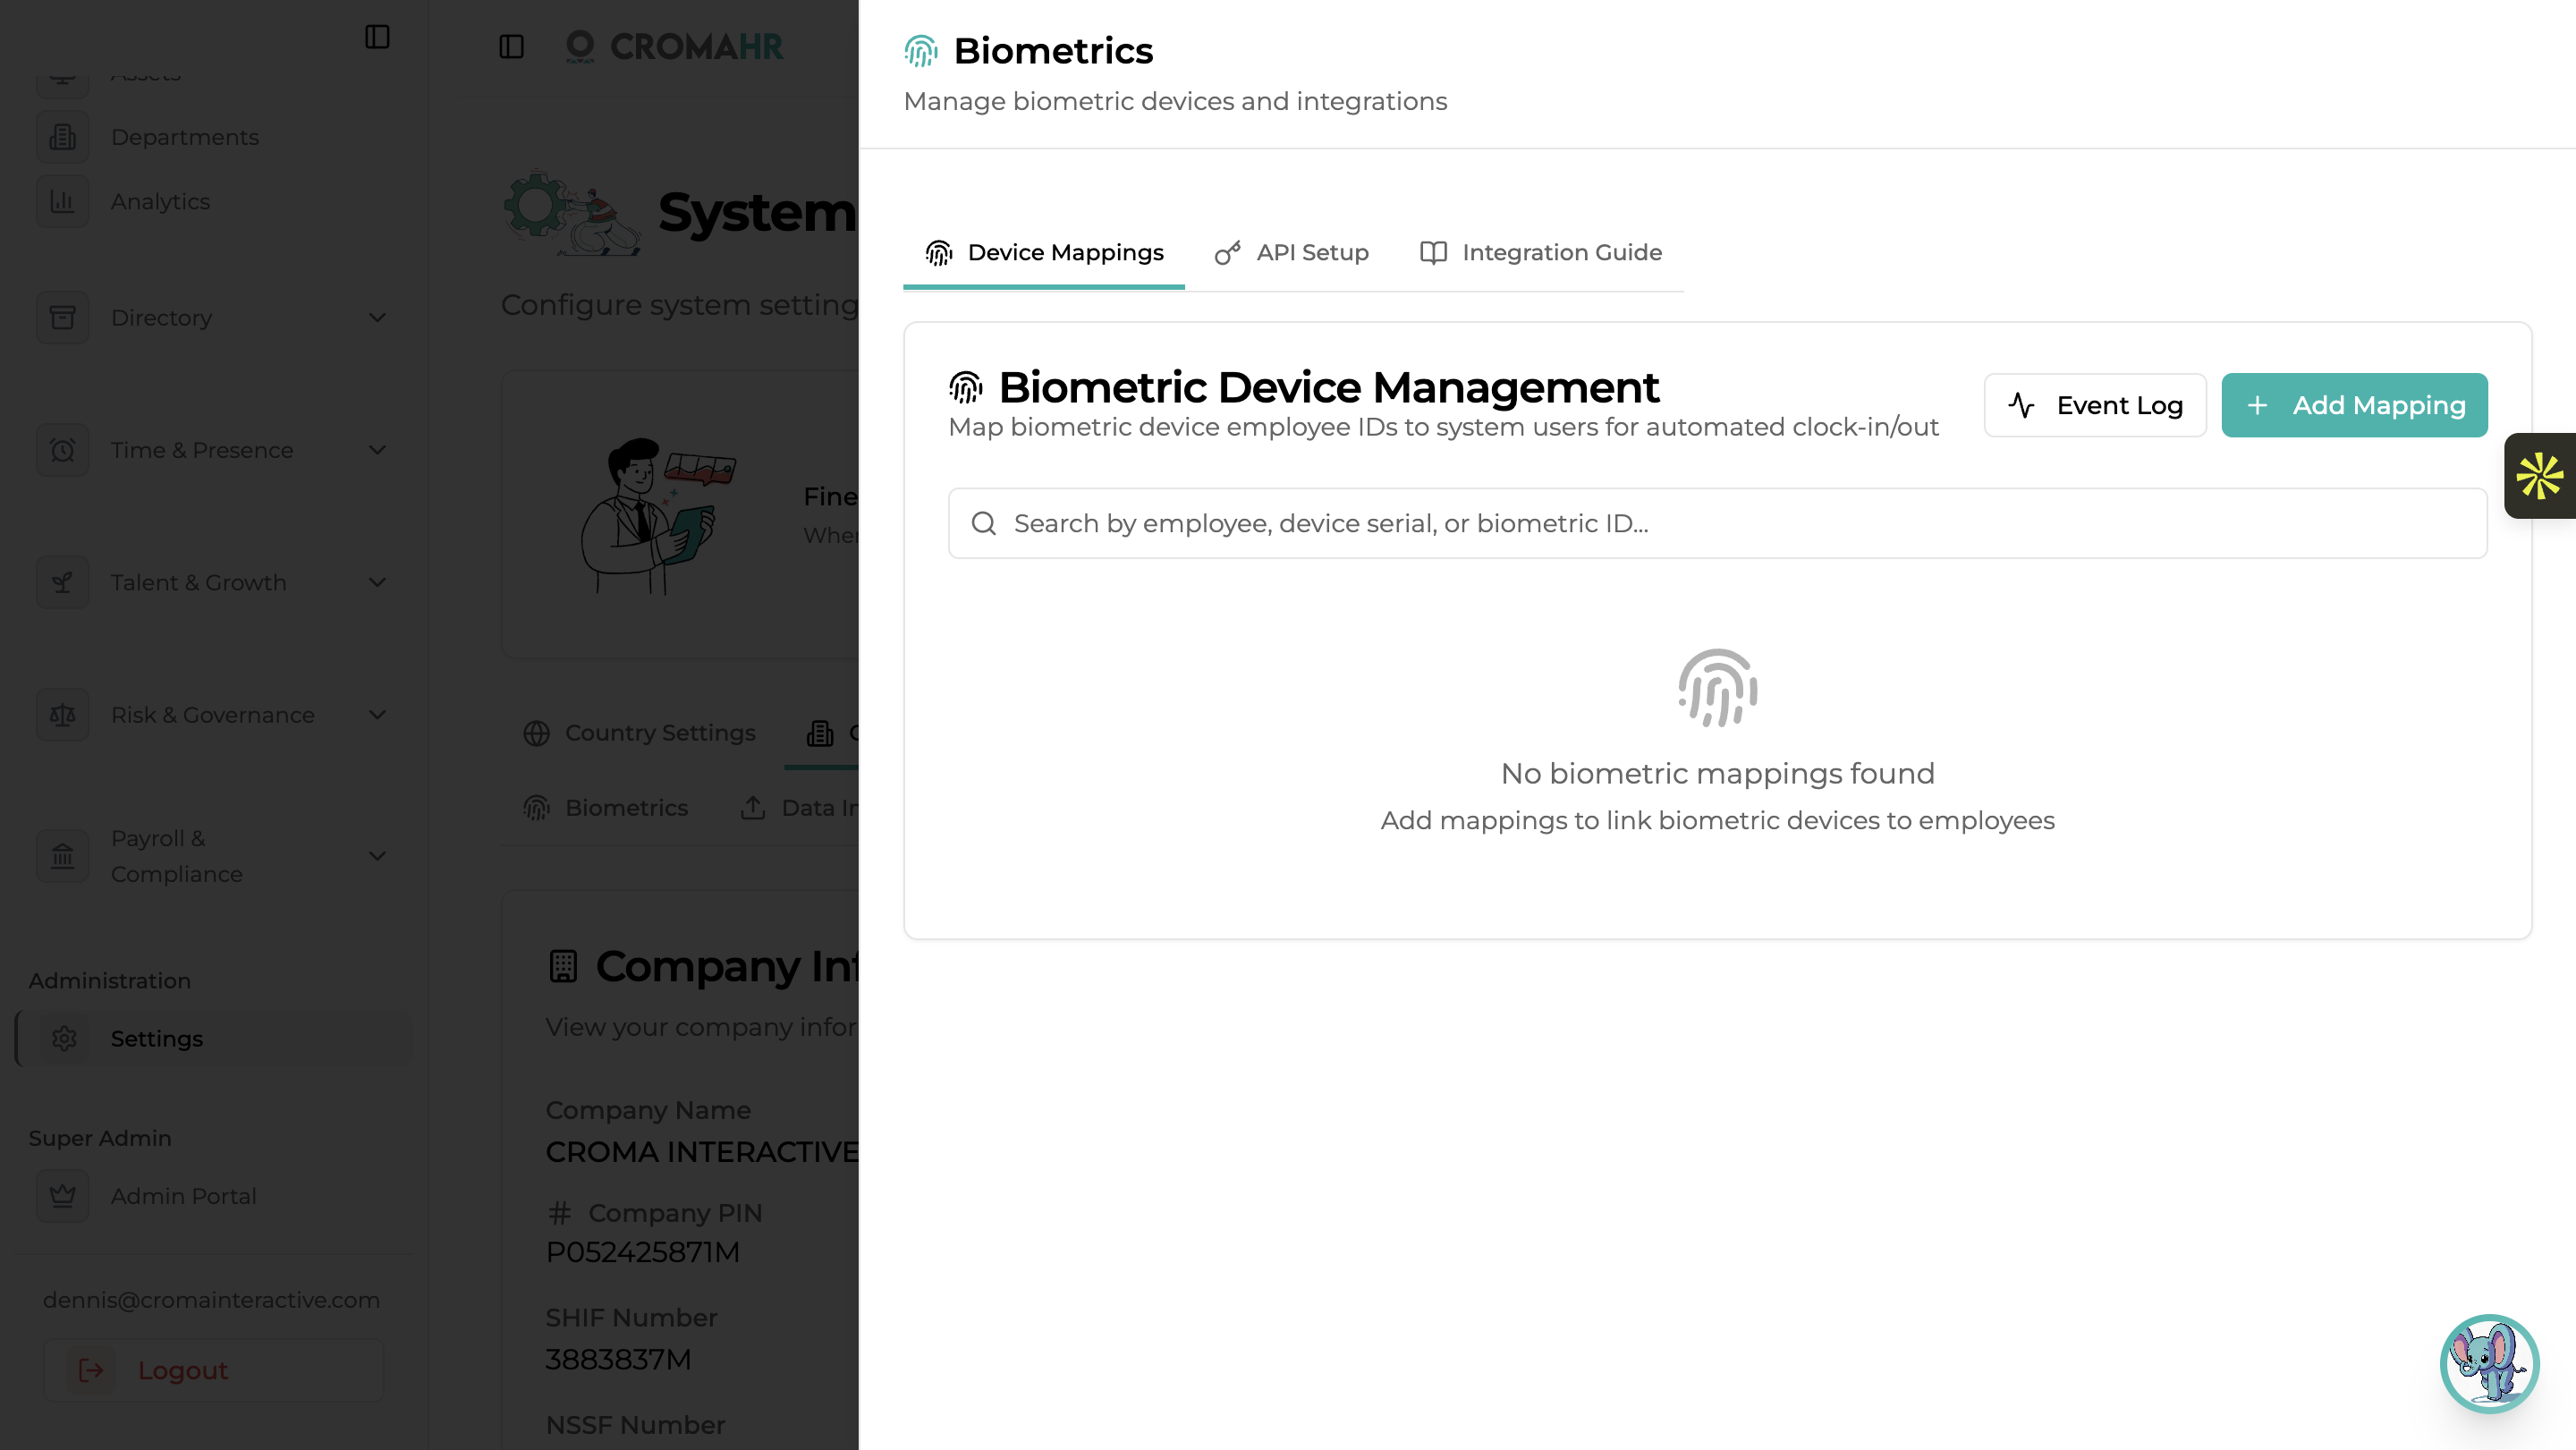Click the 'No biometric mappings found' message

coord(1717,774)
